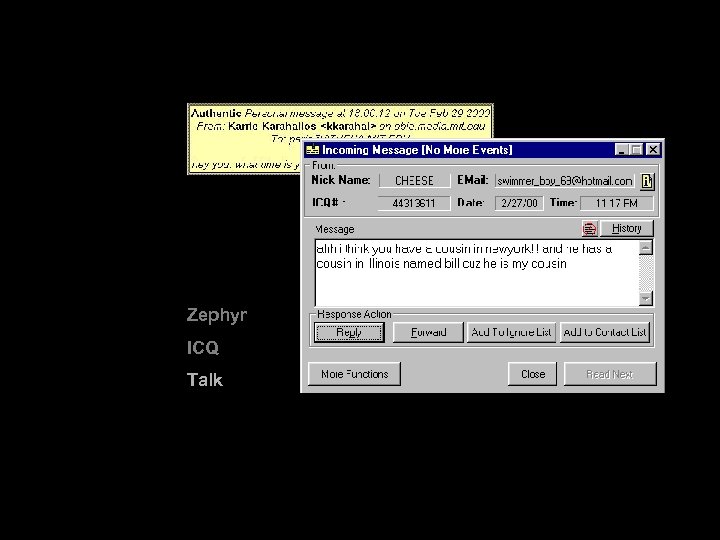Viewport: 720px width, 540px height.
Task: Select the ICQ label on the left
Action: click(x=202, y=348)
